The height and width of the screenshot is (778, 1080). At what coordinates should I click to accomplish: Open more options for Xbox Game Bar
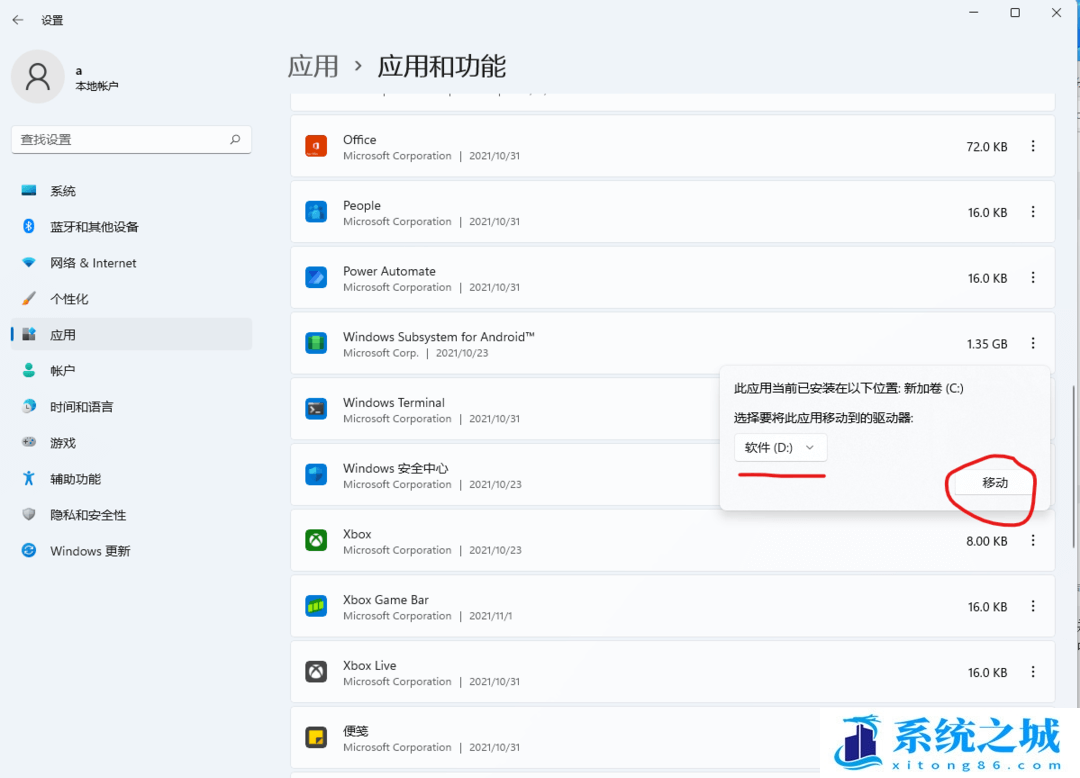[1032, 606]
